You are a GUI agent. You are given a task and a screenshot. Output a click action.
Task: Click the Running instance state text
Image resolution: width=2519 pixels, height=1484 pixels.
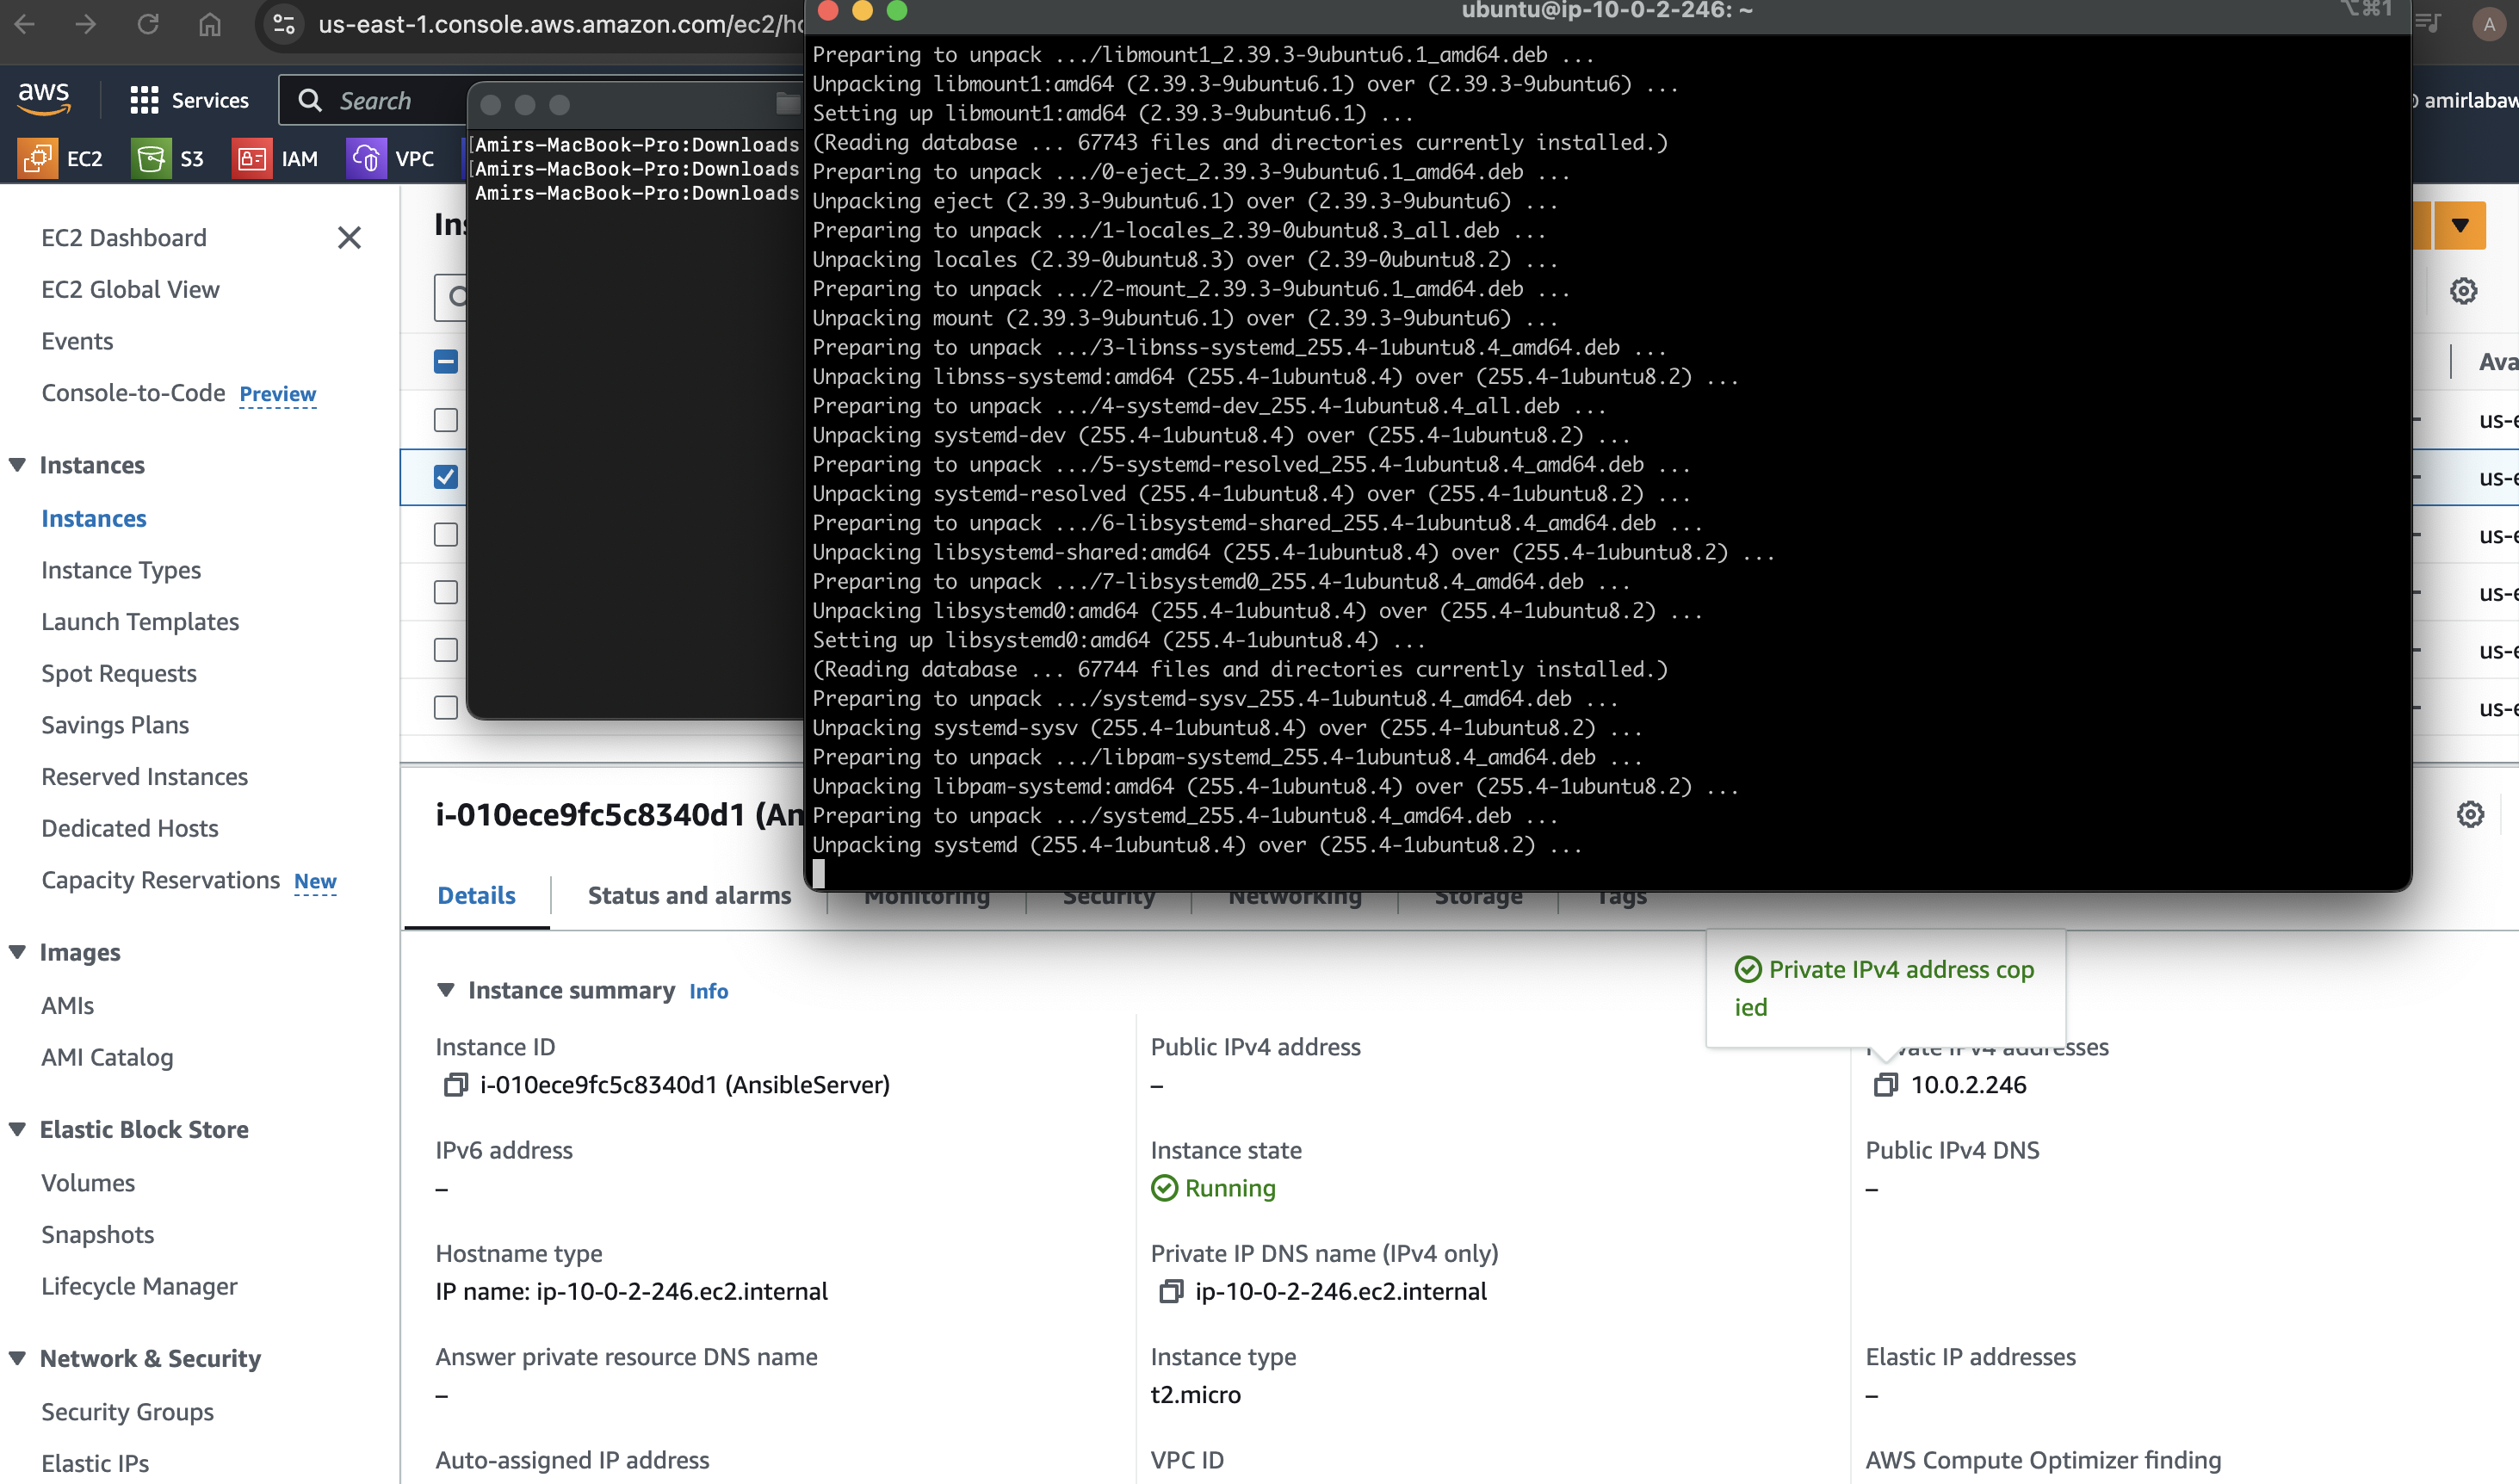click(x=1230, y=1188)
